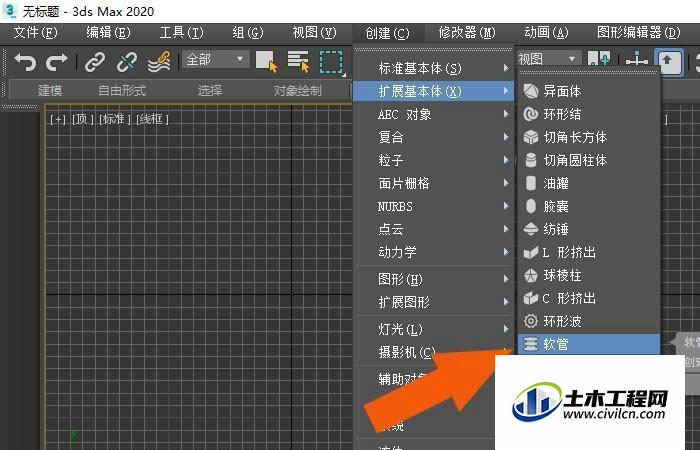Open the 编辑(E) menu
Image resolution: width=700 pixels, height=450 pixels.
point(108,33)
